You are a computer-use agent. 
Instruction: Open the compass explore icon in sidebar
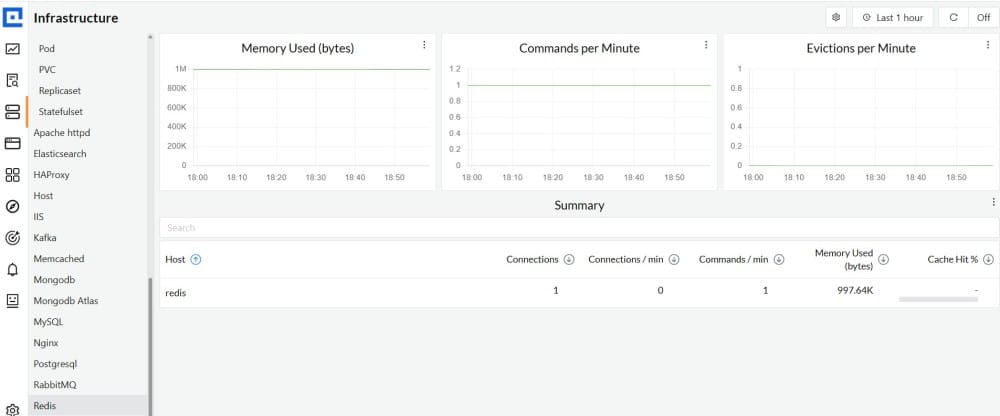tap(13, 206)
